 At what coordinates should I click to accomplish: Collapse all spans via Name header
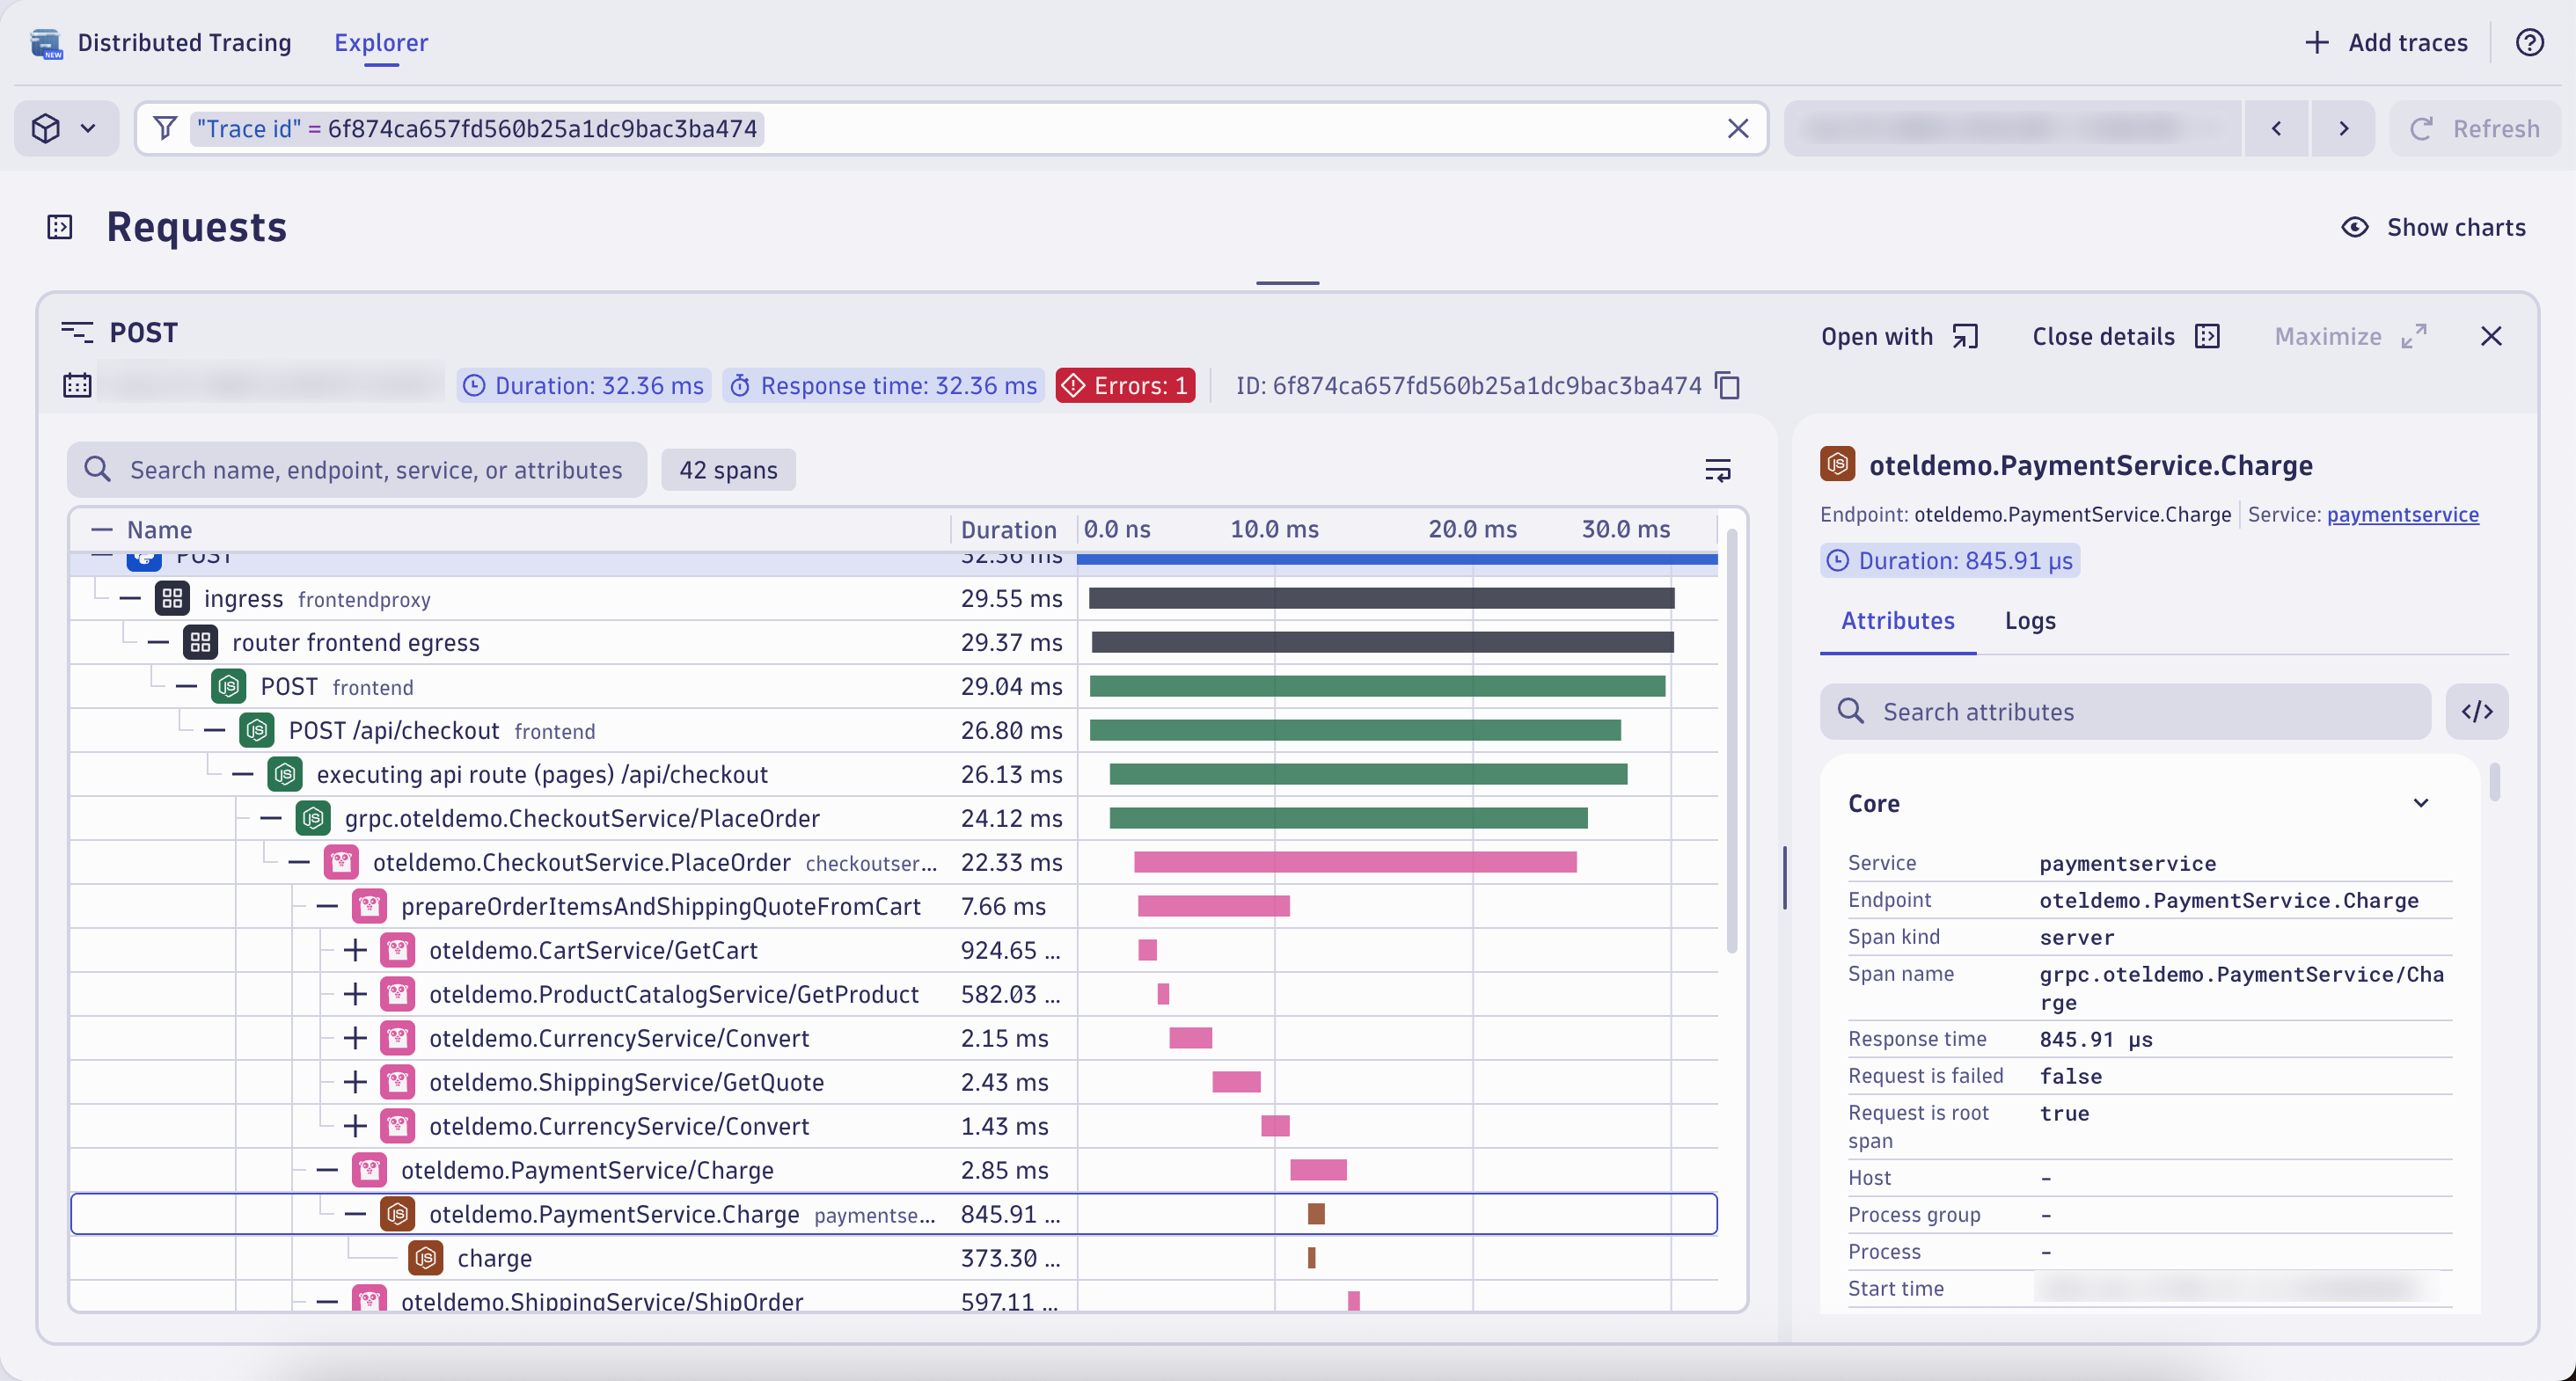coord(102,530)
